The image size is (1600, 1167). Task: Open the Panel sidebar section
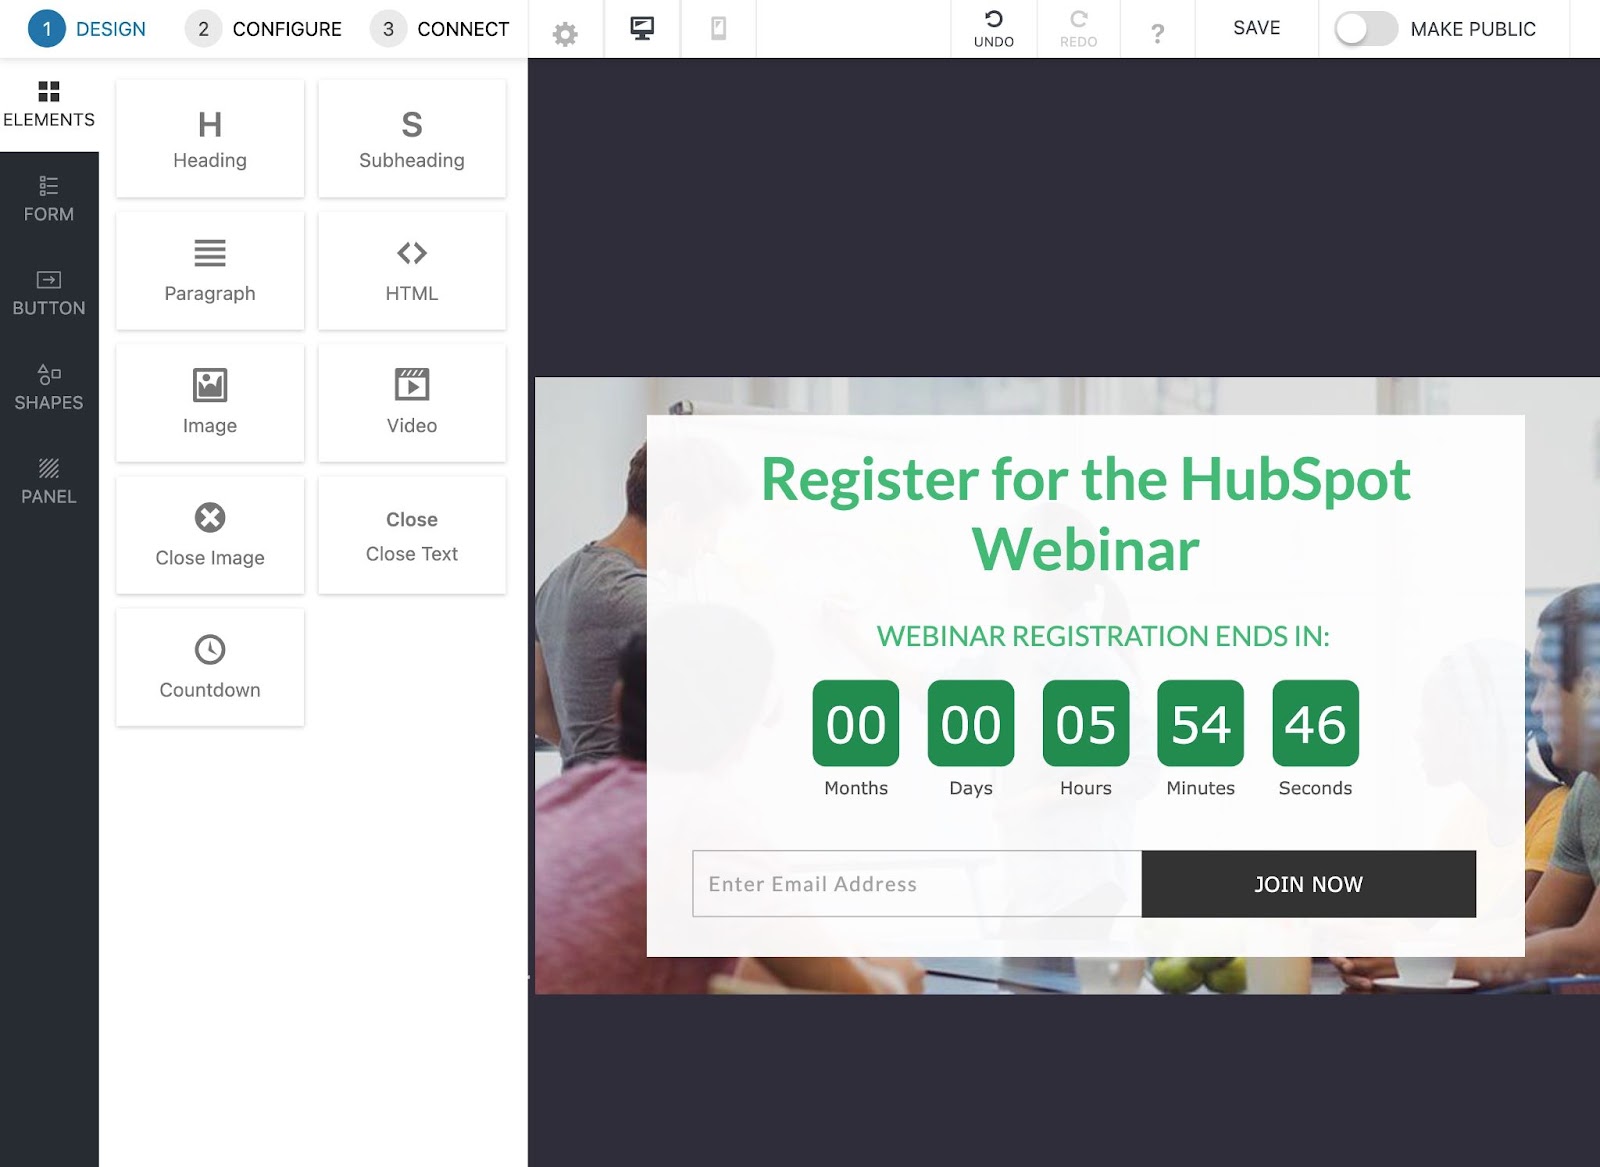pyautogui.click(x=49, y=481)
